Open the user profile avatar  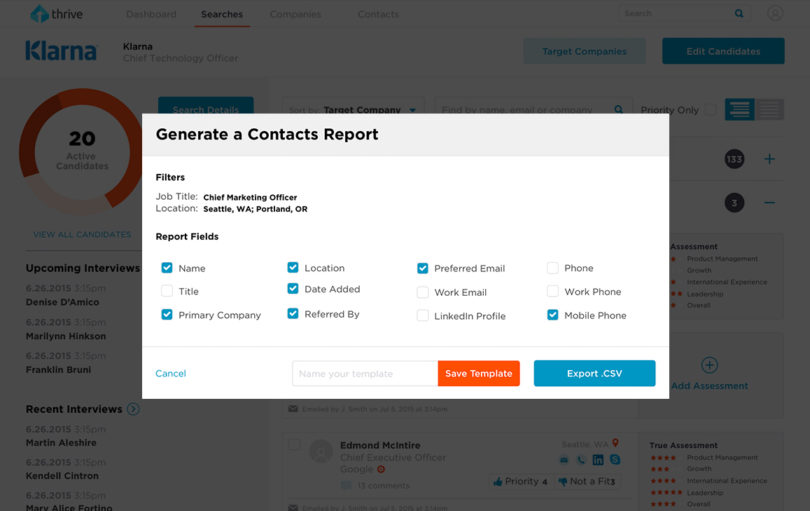775,13
